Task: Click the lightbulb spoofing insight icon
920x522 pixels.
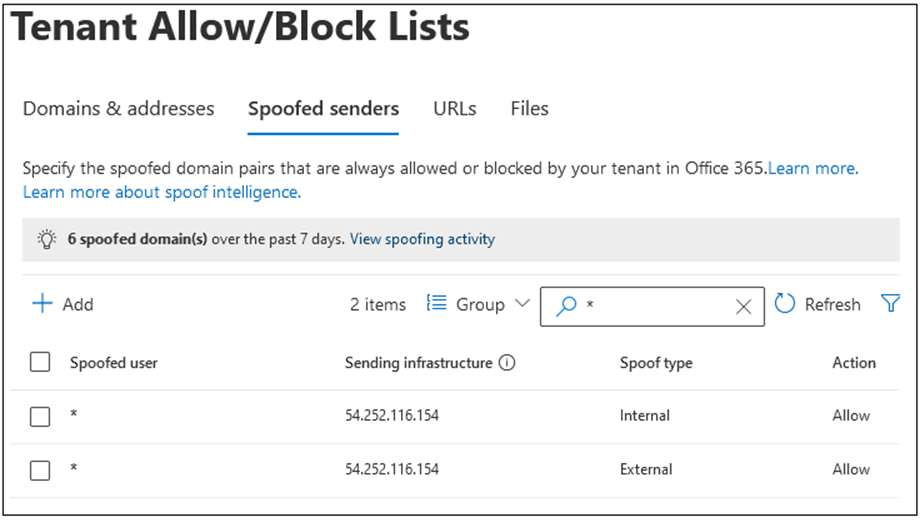Action: click(x=45, y=239)
